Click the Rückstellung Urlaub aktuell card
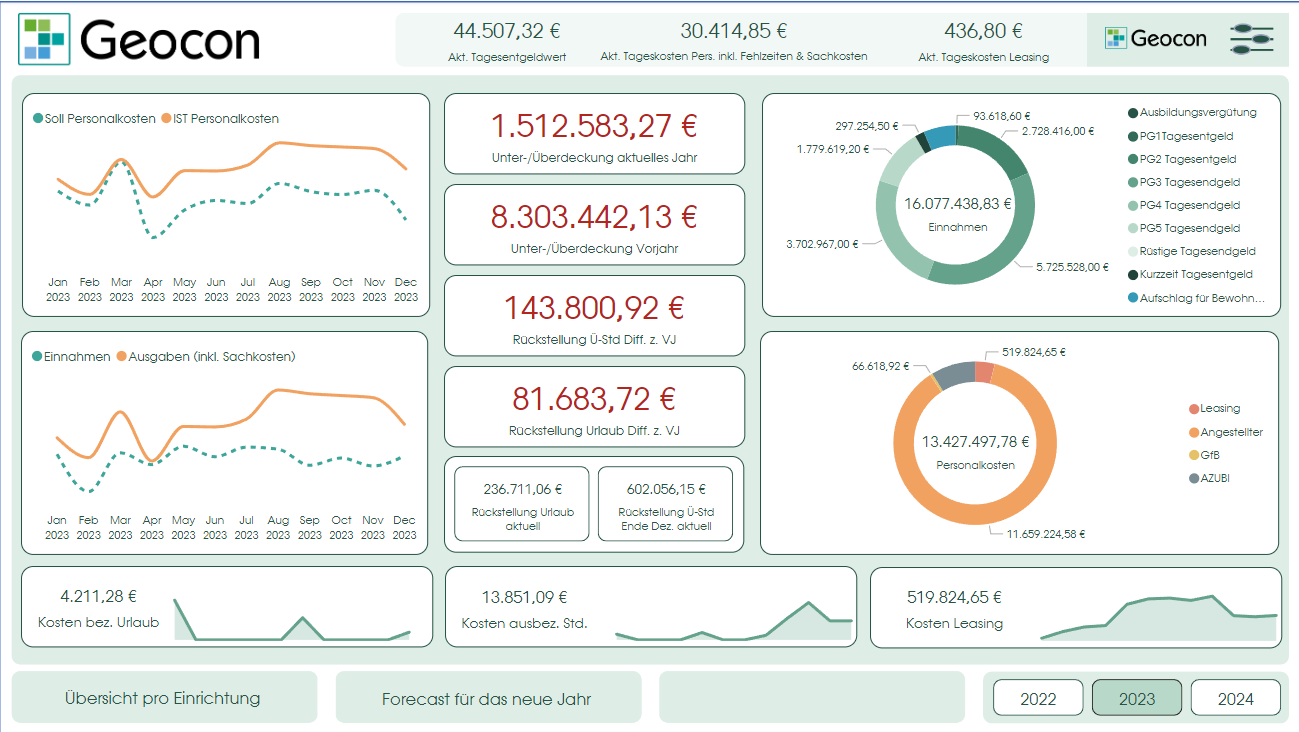 click(x=522, y=503)
